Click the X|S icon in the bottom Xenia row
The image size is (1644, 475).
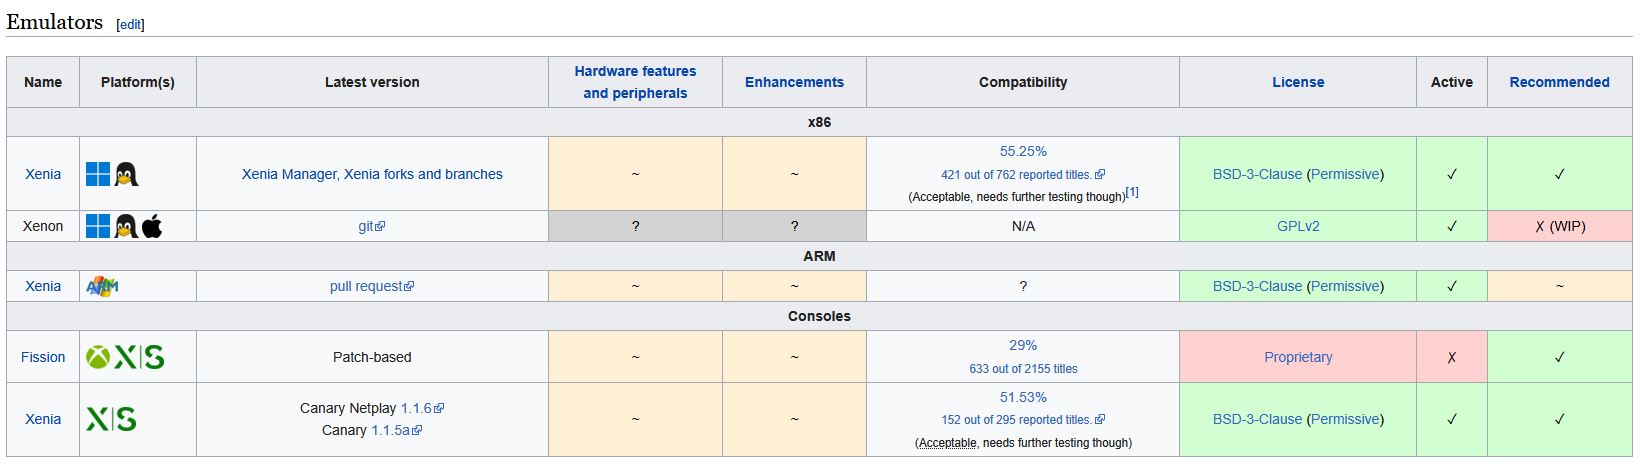111,419
